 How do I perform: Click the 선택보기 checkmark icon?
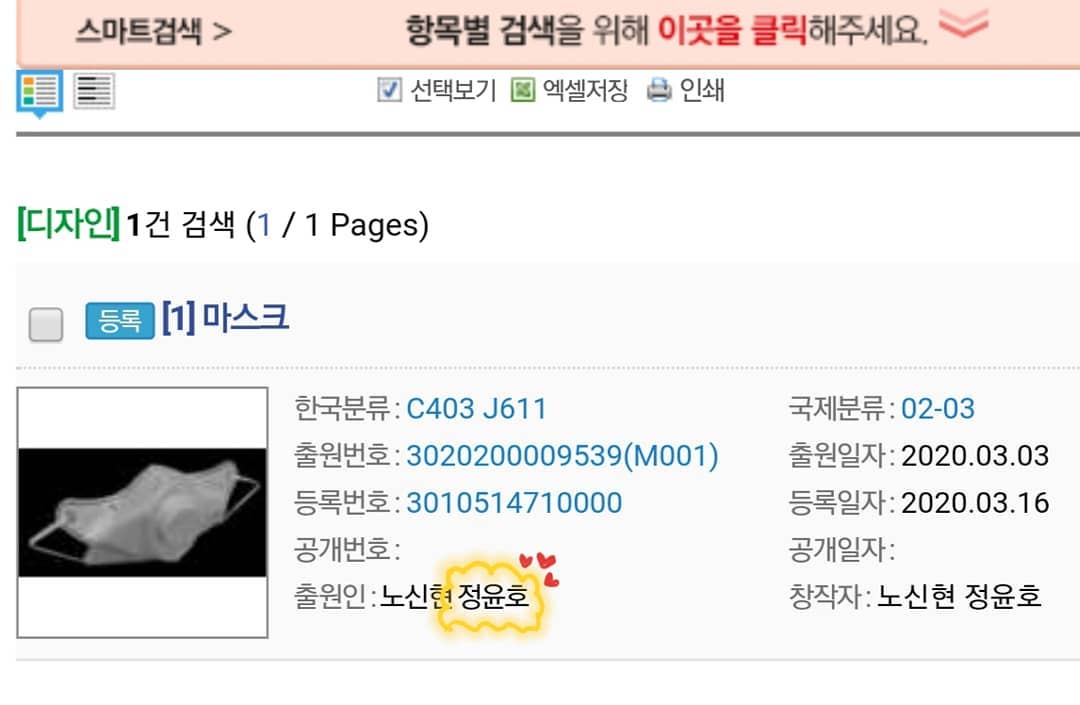tap(390, 90)
